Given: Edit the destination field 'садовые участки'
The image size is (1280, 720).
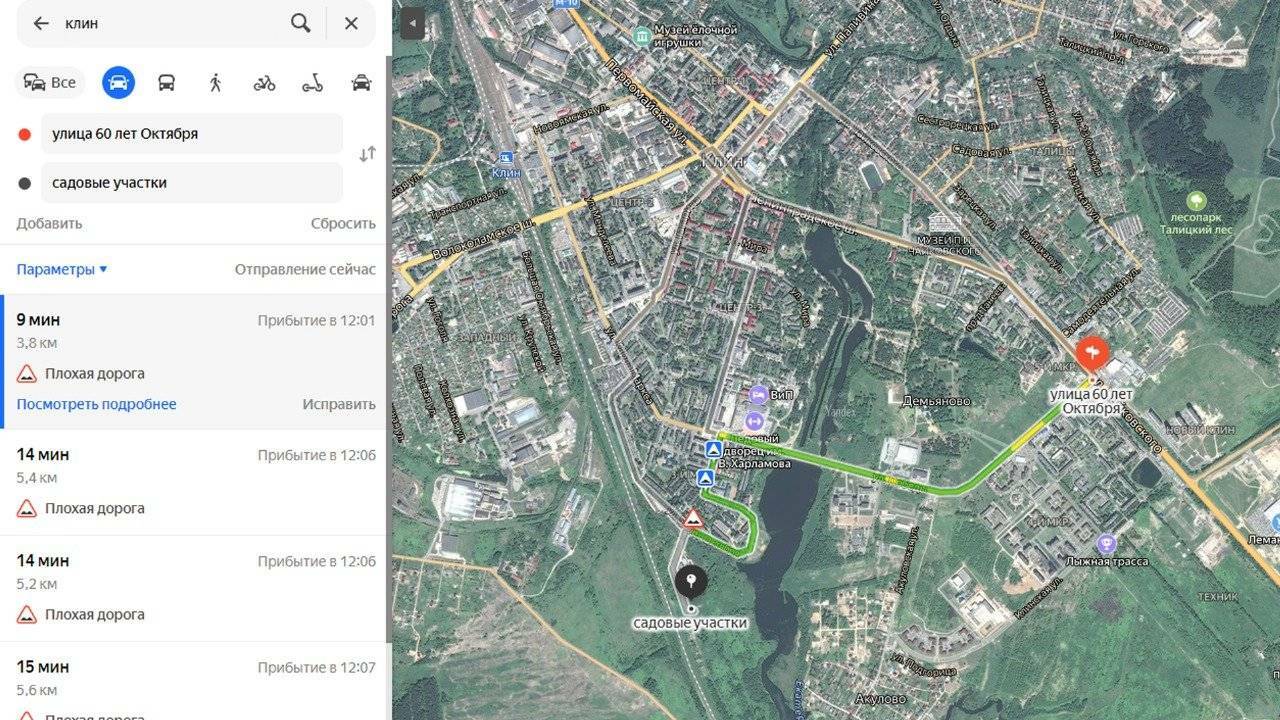Looking at the screenshot, I should pyautogui.click(x=192, y=183).
